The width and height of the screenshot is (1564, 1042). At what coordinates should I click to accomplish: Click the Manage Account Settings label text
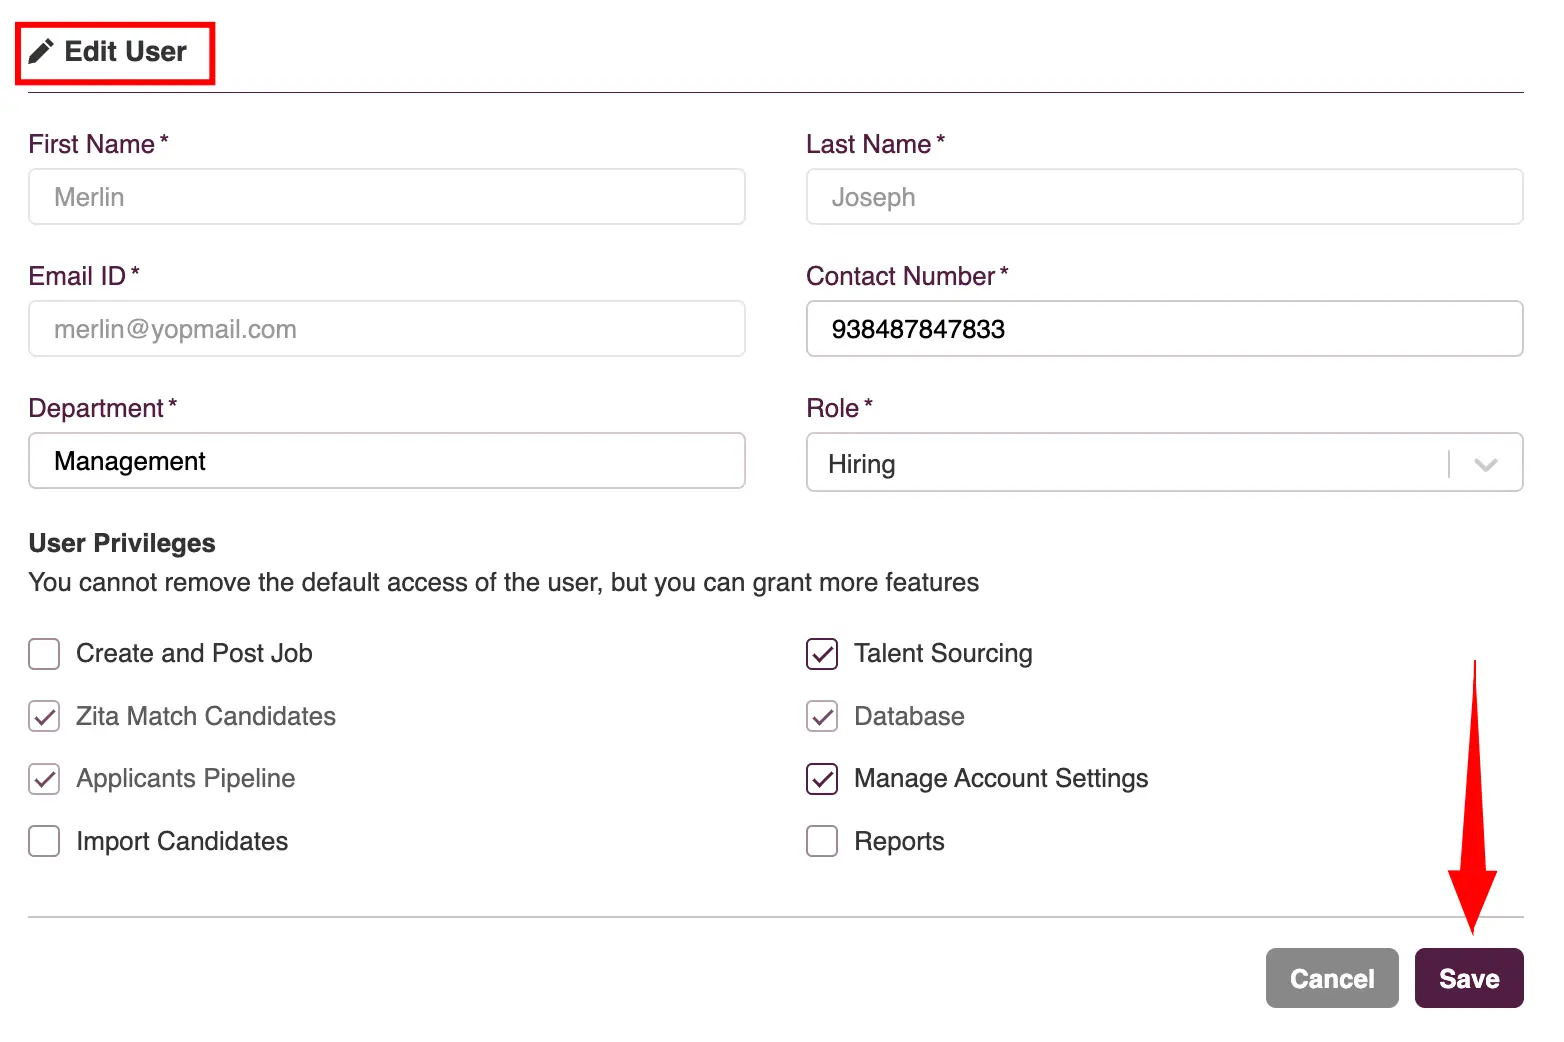1001,779
